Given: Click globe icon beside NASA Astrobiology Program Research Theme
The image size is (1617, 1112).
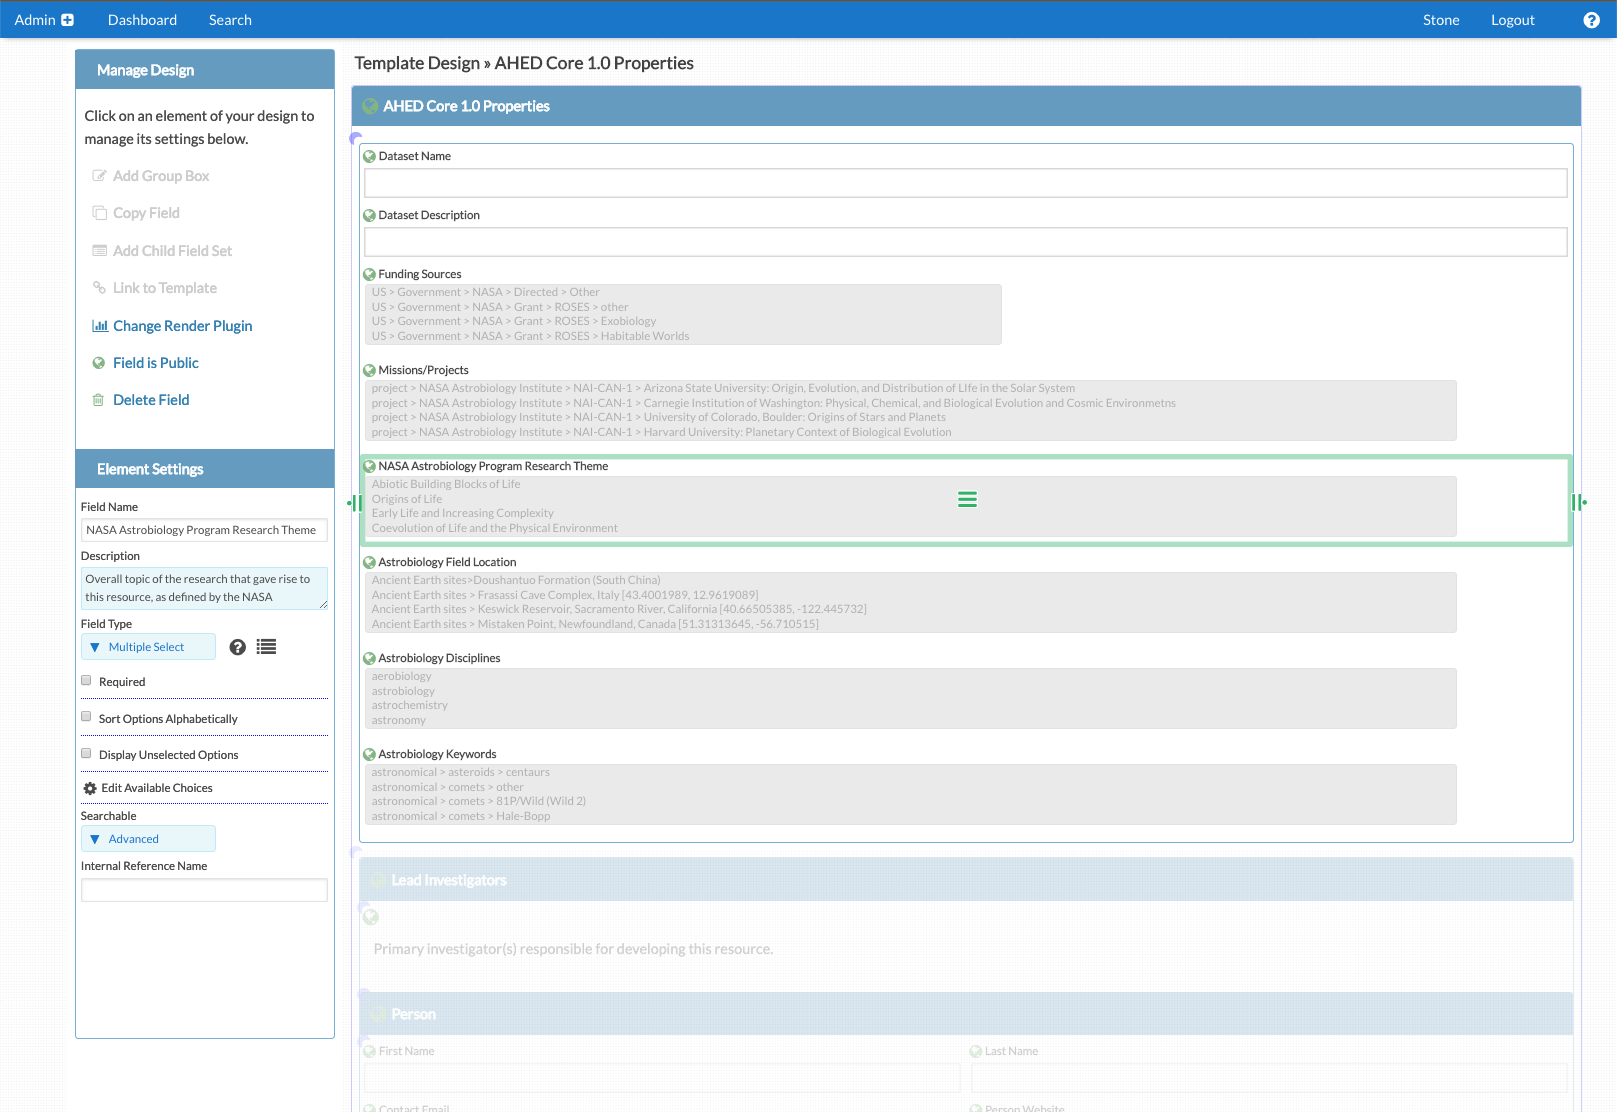Looking at the screenshot, I should 369,466.
